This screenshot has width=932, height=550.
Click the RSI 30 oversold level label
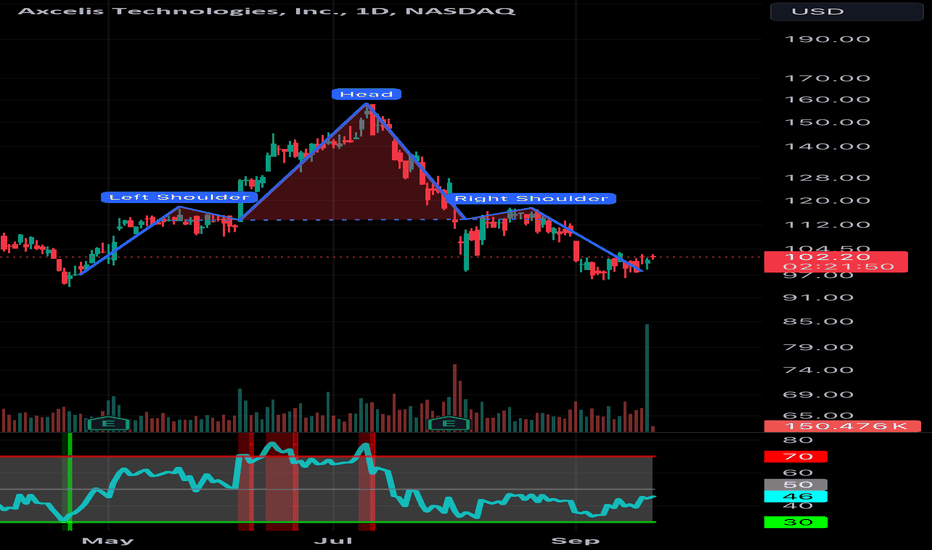click(796, 522)
